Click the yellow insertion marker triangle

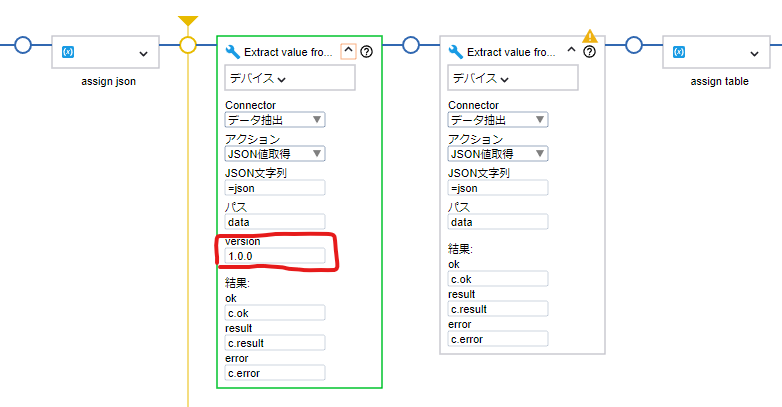coord(188,21)
